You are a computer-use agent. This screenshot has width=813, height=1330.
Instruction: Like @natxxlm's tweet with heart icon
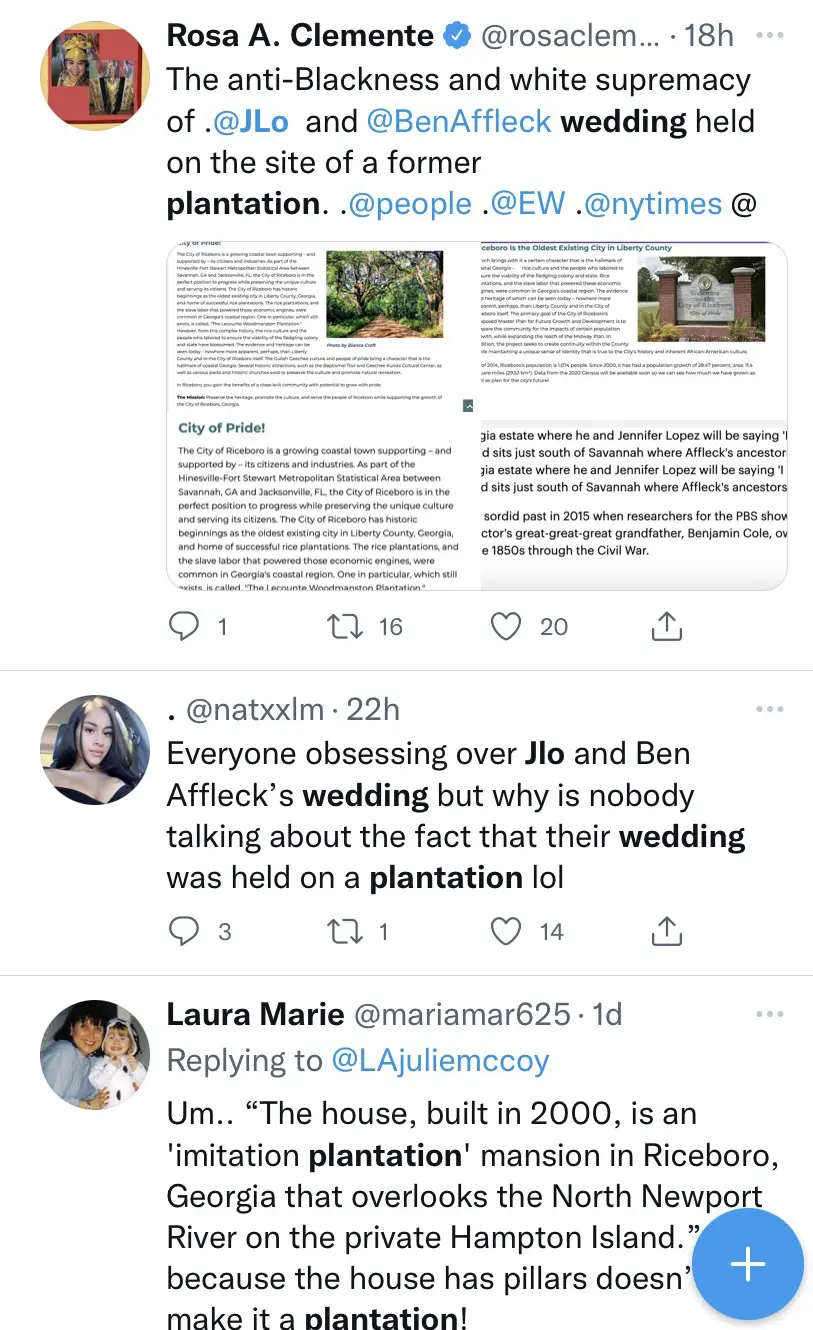[x=507, y=931]
